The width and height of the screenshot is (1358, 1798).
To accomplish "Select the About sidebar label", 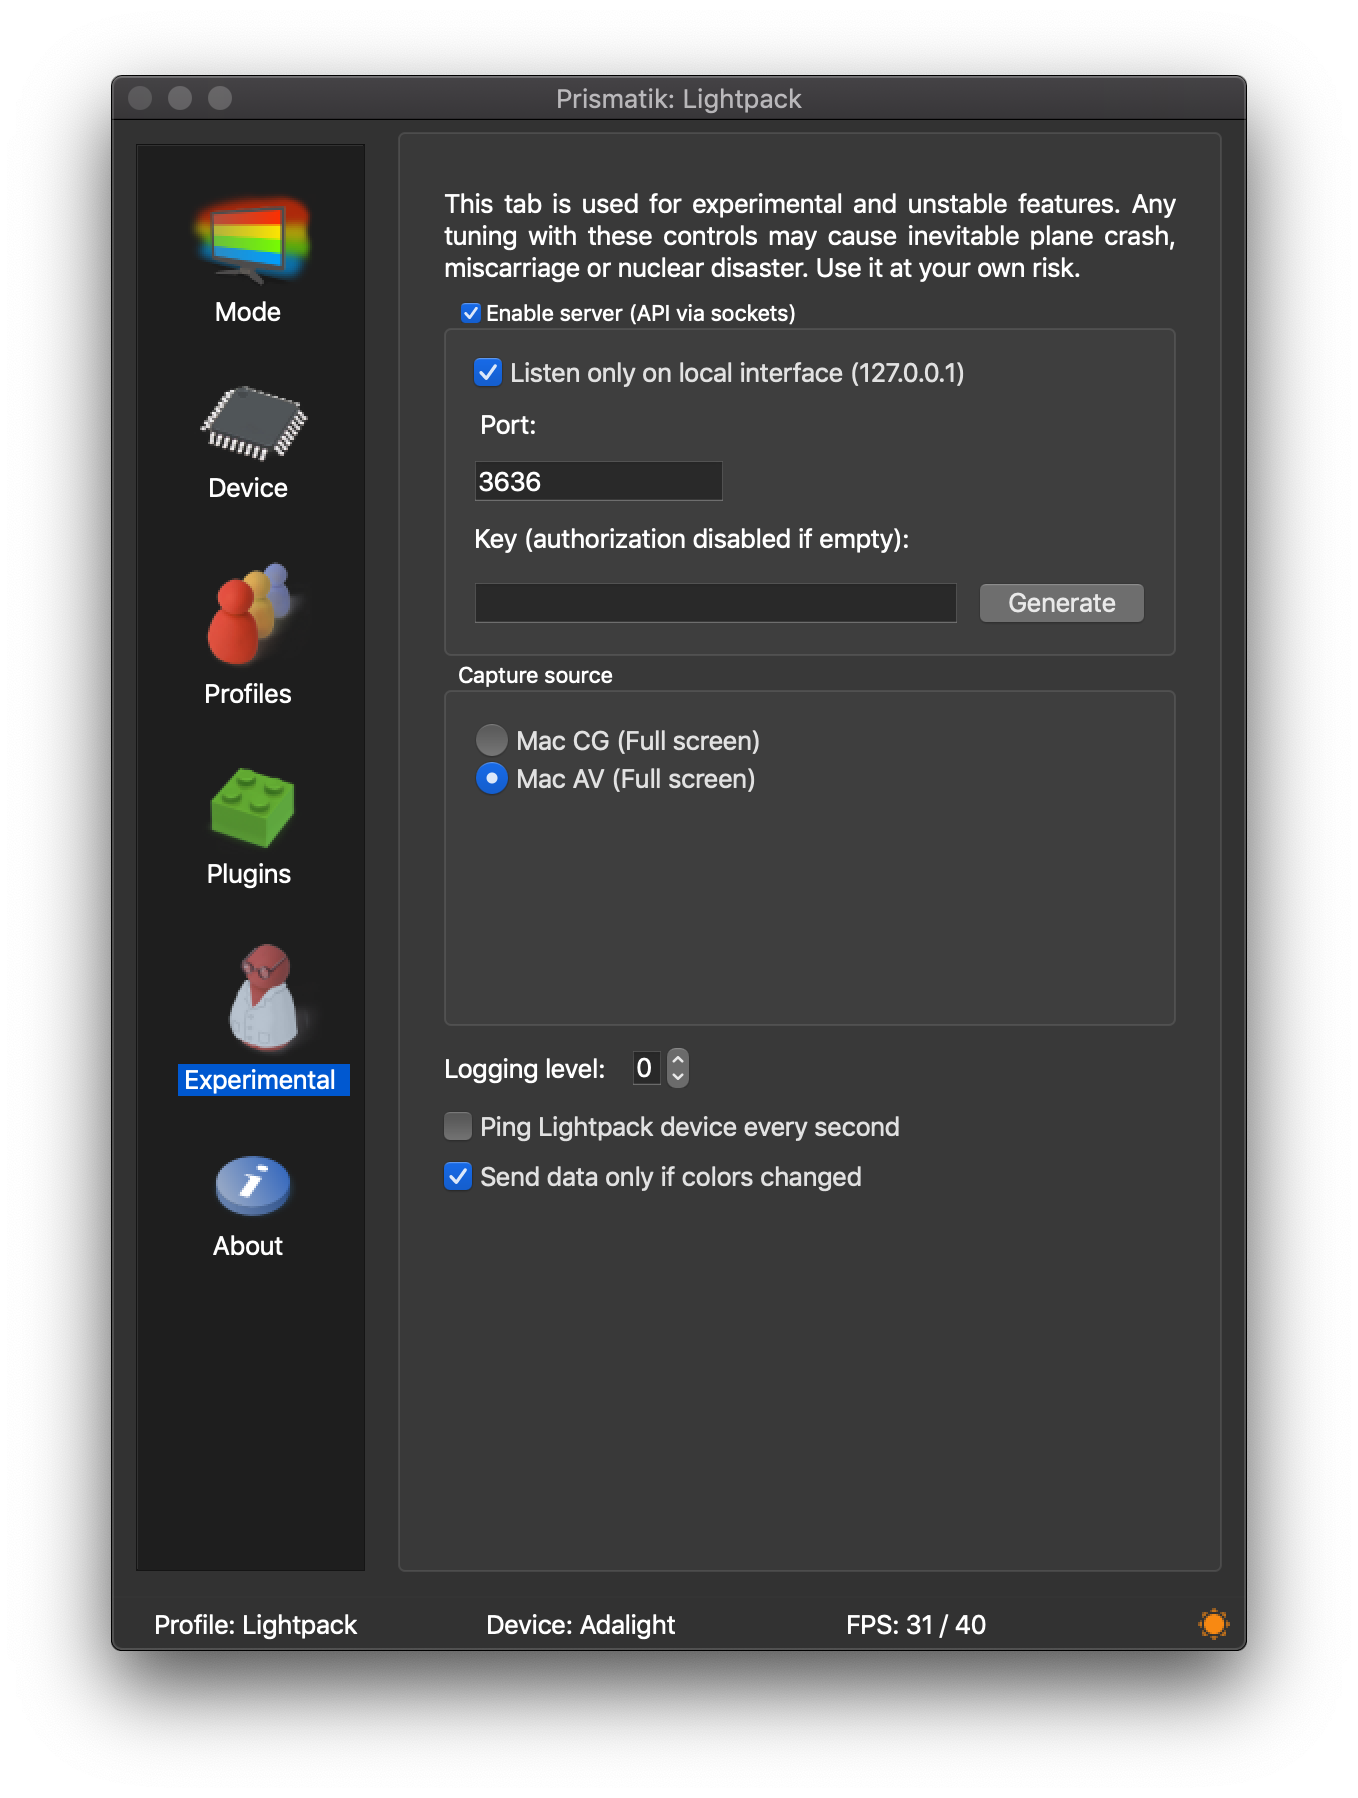I will point(248,1246).
